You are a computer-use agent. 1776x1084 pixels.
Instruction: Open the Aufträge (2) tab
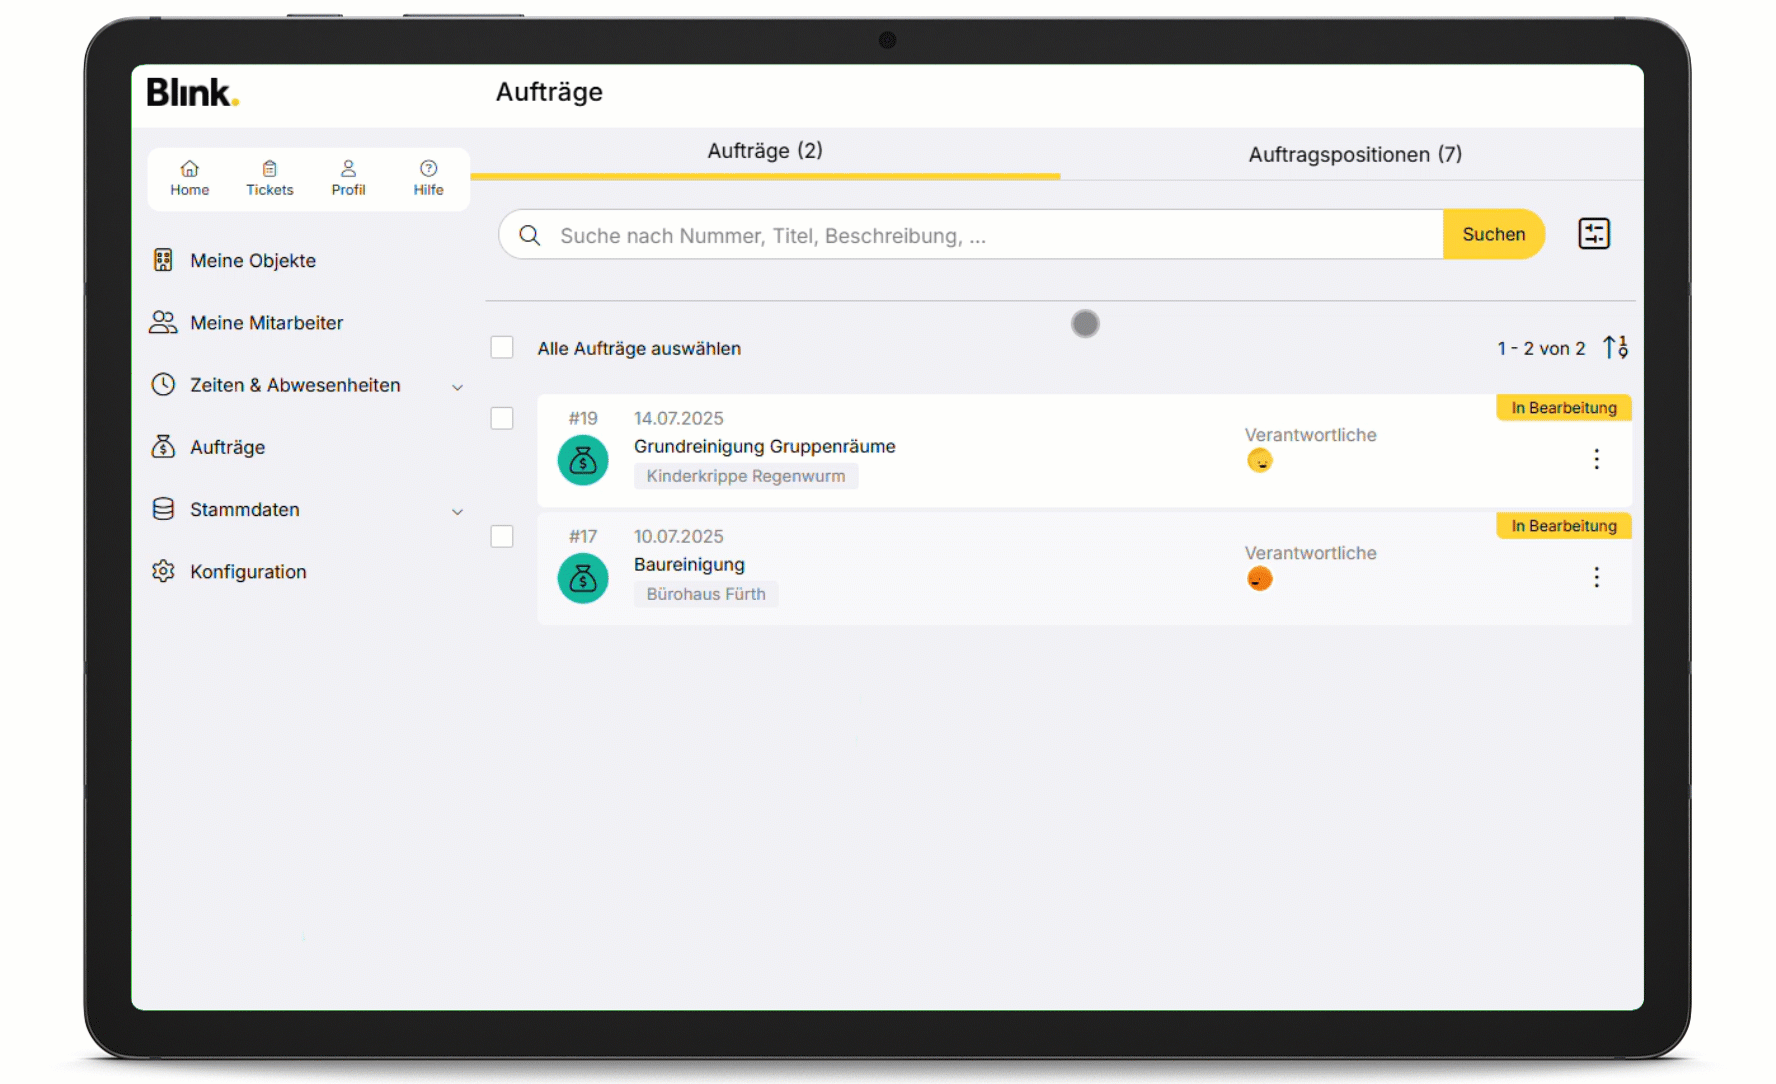click(765, 151)
